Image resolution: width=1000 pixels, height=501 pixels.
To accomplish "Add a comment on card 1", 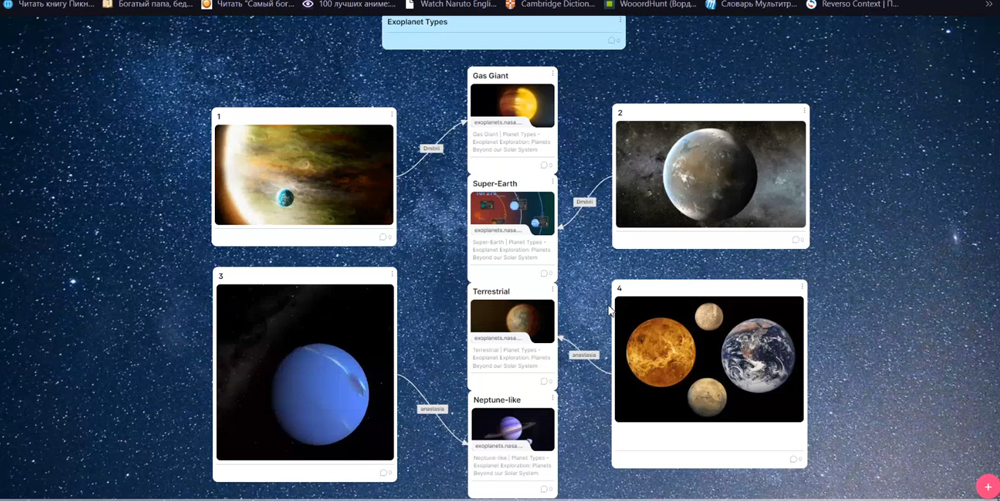I will pyautogui.click(x=385, y=236).
